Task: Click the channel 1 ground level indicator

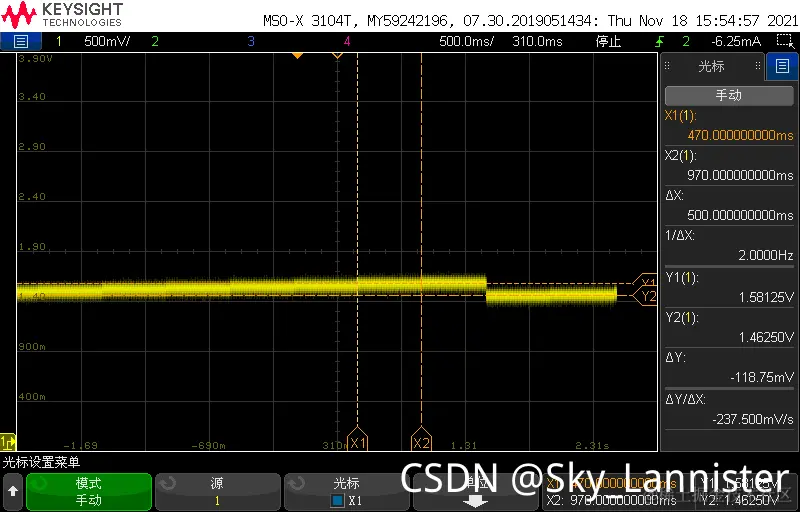Action: 8,442
